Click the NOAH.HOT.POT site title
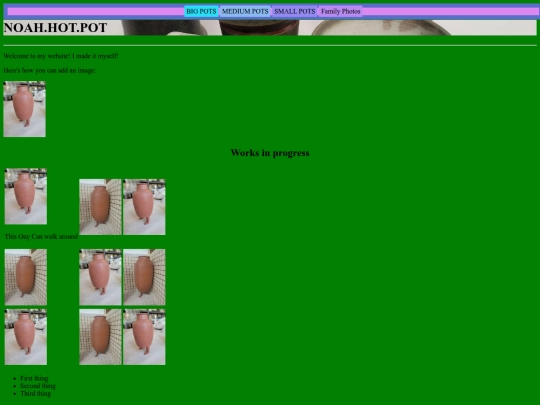Image resolution: width=540 pixels, height=405 pixels. click(x=55, y=28)
